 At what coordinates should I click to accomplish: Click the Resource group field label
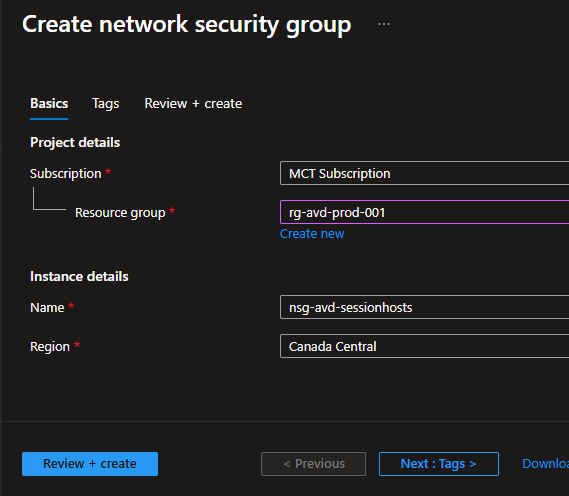click(x=120, y=213)
